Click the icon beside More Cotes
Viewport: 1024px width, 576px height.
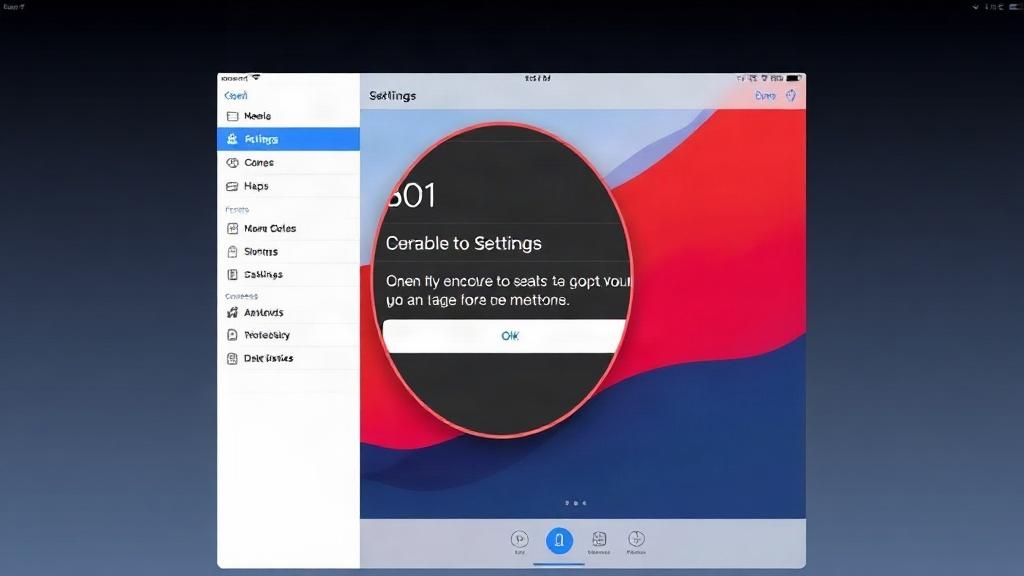coord(232,229)
